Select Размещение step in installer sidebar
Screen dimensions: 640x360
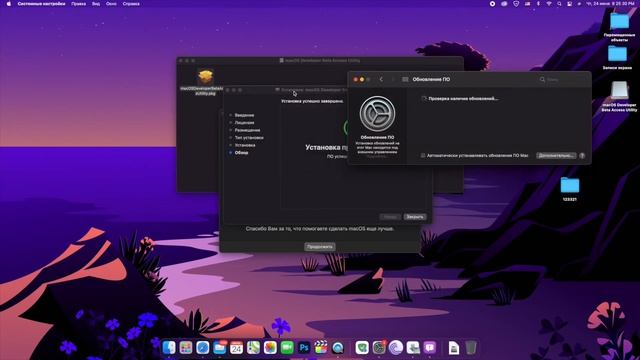(247, 130)
